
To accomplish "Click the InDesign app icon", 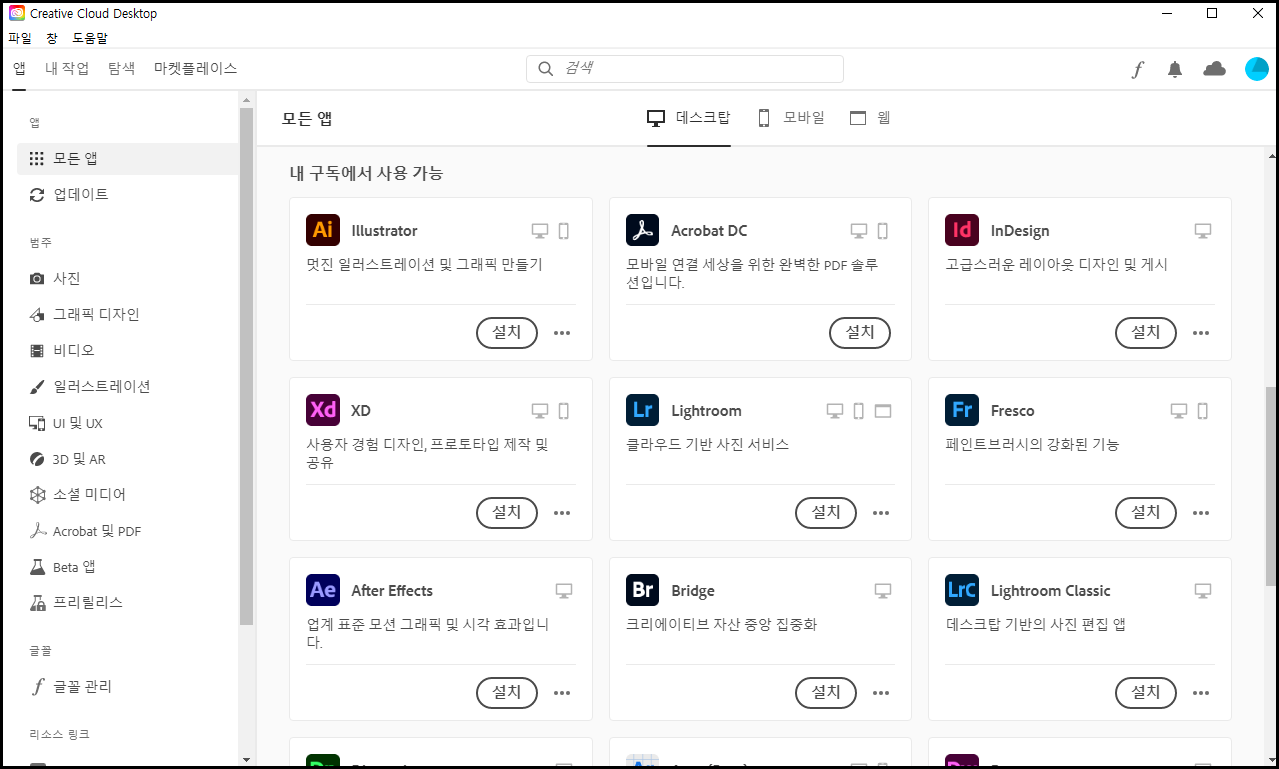I will (x=961, y=230).
